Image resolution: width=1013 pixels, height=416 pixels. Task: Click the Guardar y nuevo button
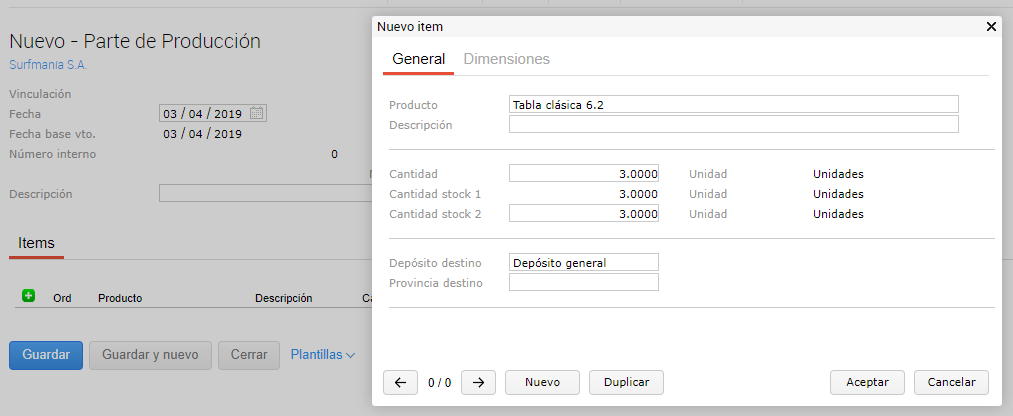click(150, 355)
